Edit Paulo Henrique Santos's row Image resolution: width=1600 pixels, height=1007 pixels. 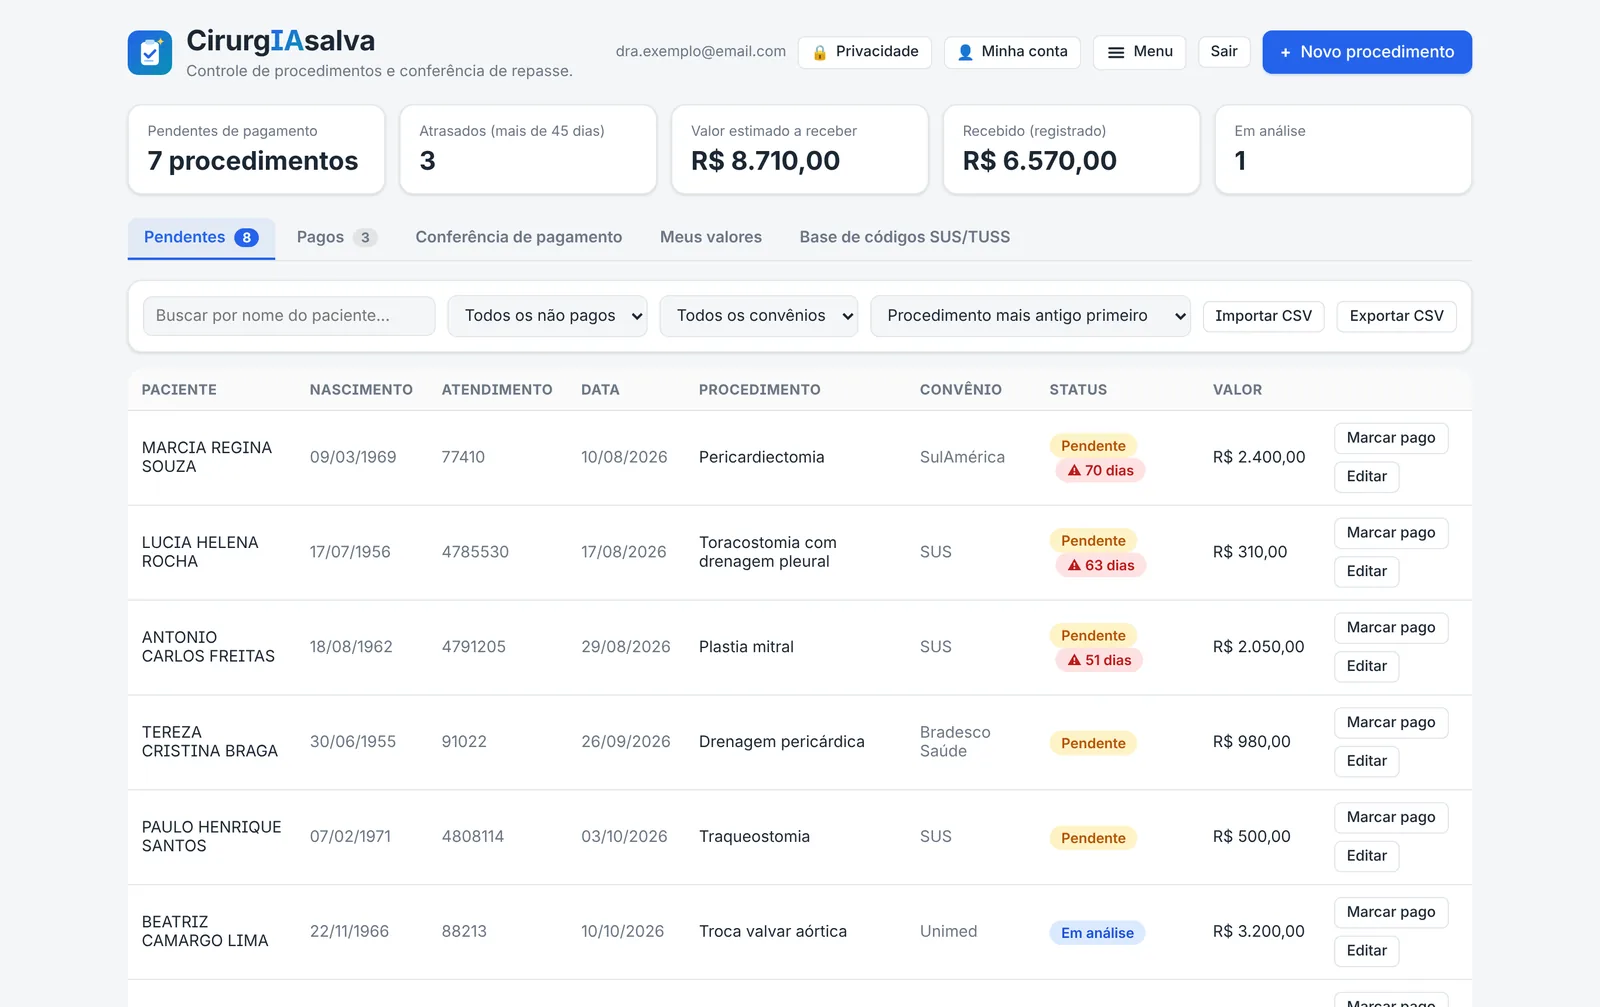coord(1366,857)
